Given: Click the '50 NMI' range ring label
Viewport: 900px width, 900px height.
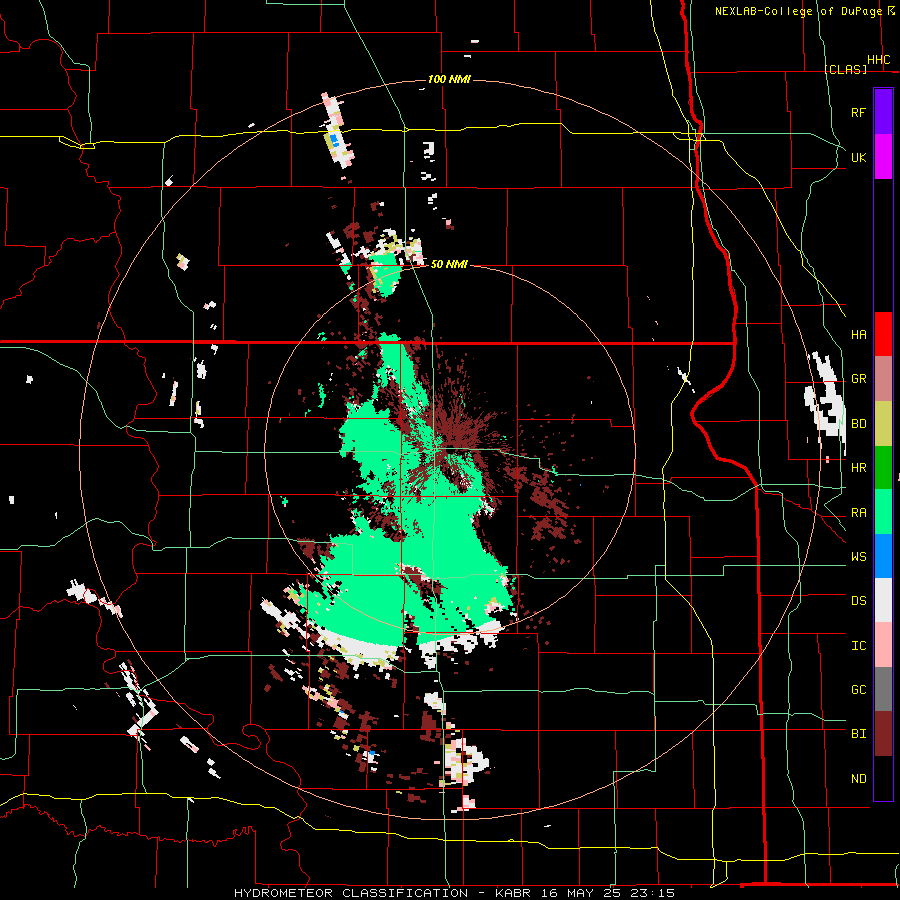Looking at the screenshot, I should [x=449, y=264].
